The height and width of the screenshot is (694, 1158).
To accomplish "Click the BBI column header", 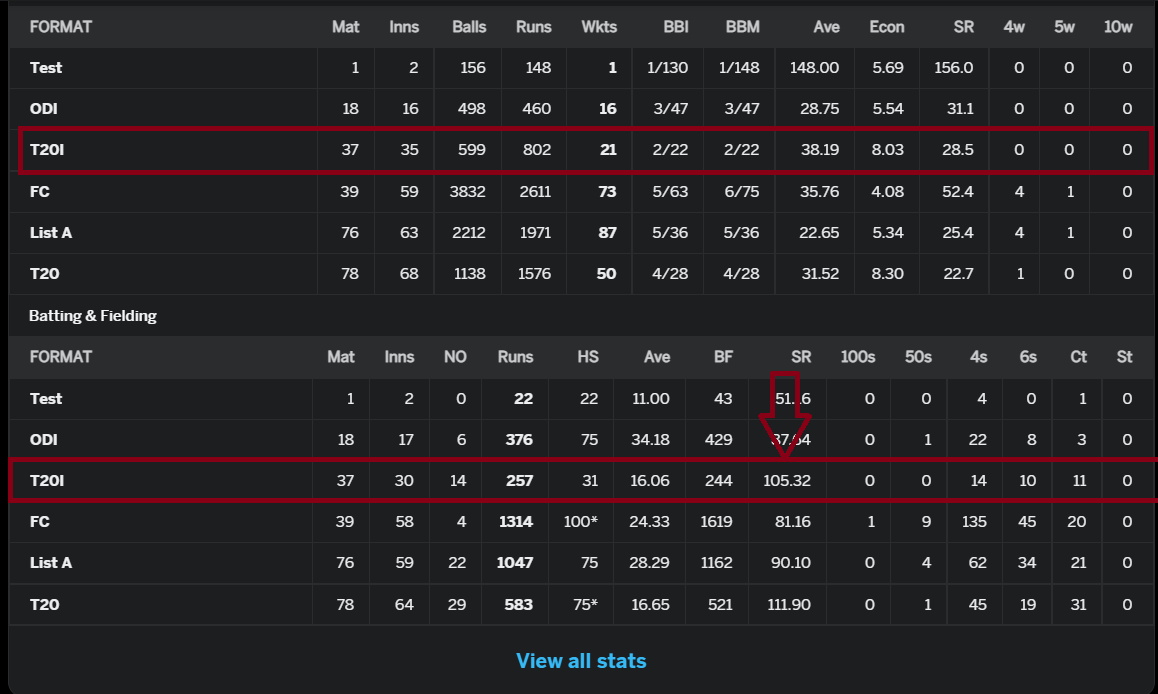I will (x=676, y=27).
